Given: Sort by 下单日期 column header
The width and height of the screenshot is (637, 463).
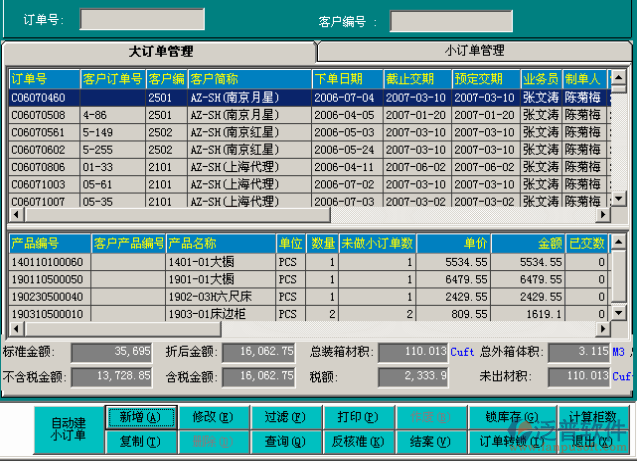Looking at the screenshot, I should click(x=346, y=79).
